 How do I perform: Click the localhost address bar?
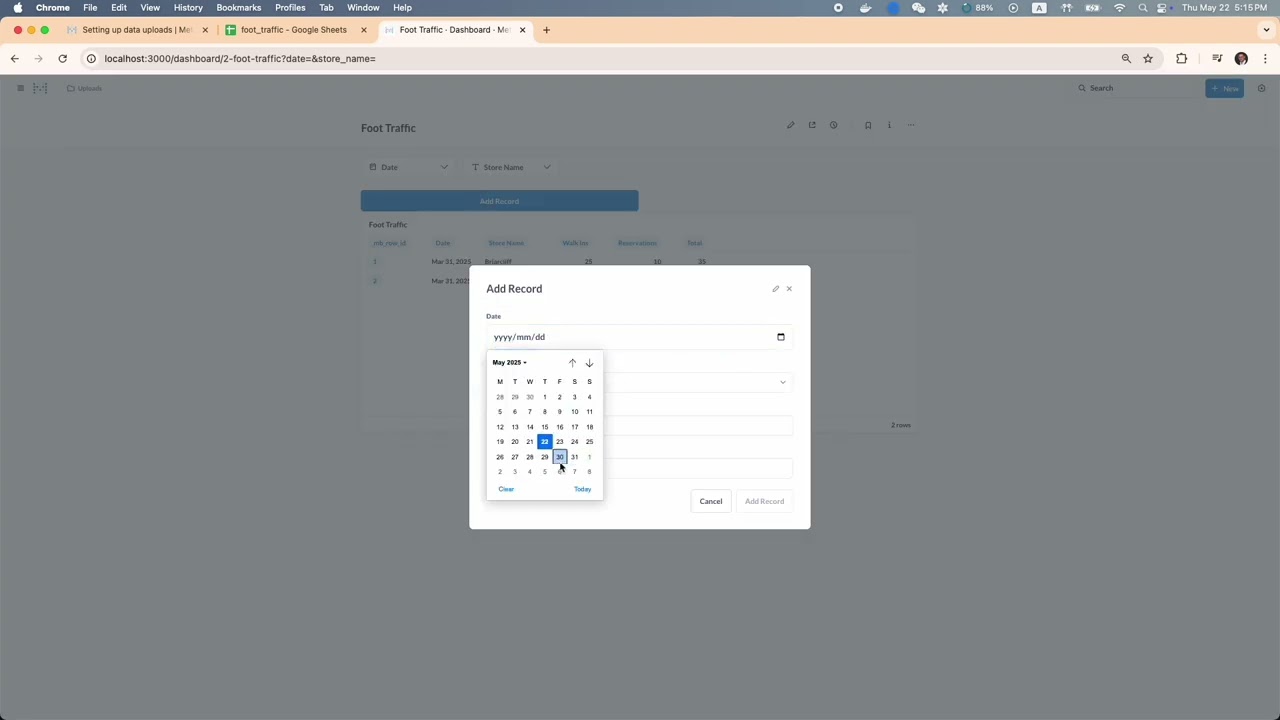[x=600, y=58]
